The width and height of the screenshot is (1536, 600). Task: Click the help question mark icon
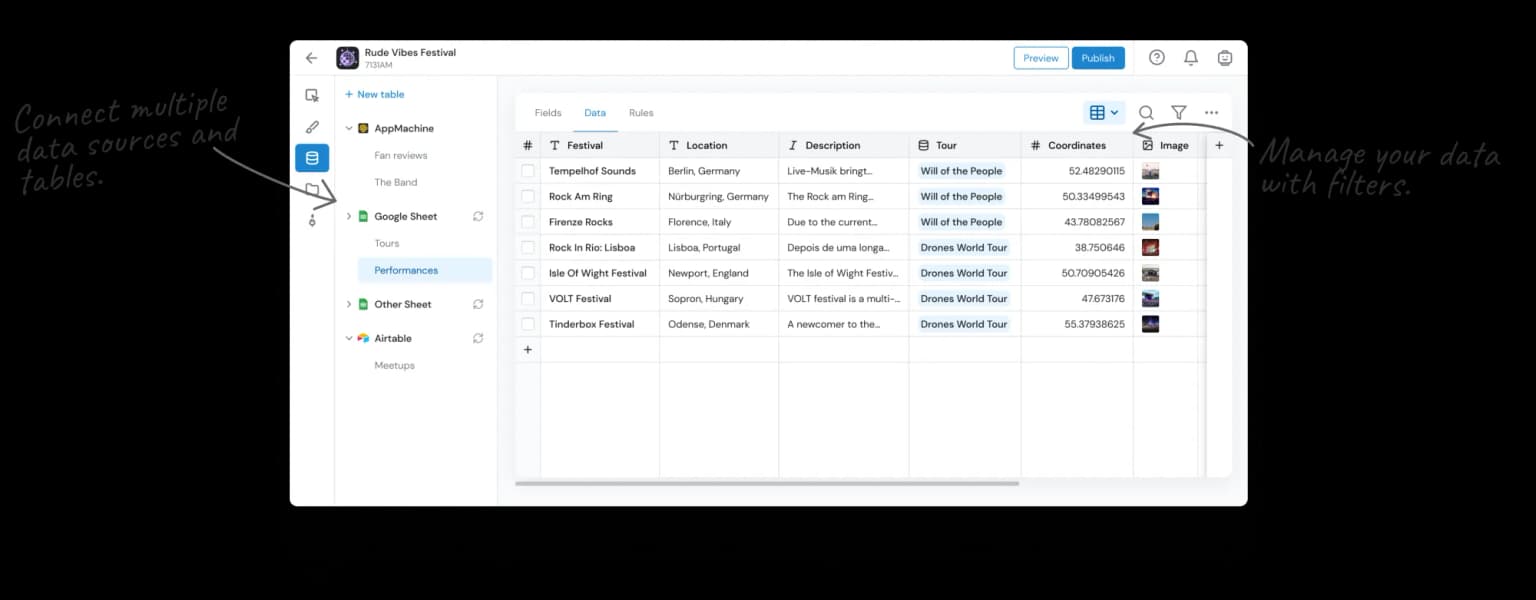pyautogui.click(x=1157, y=57)
